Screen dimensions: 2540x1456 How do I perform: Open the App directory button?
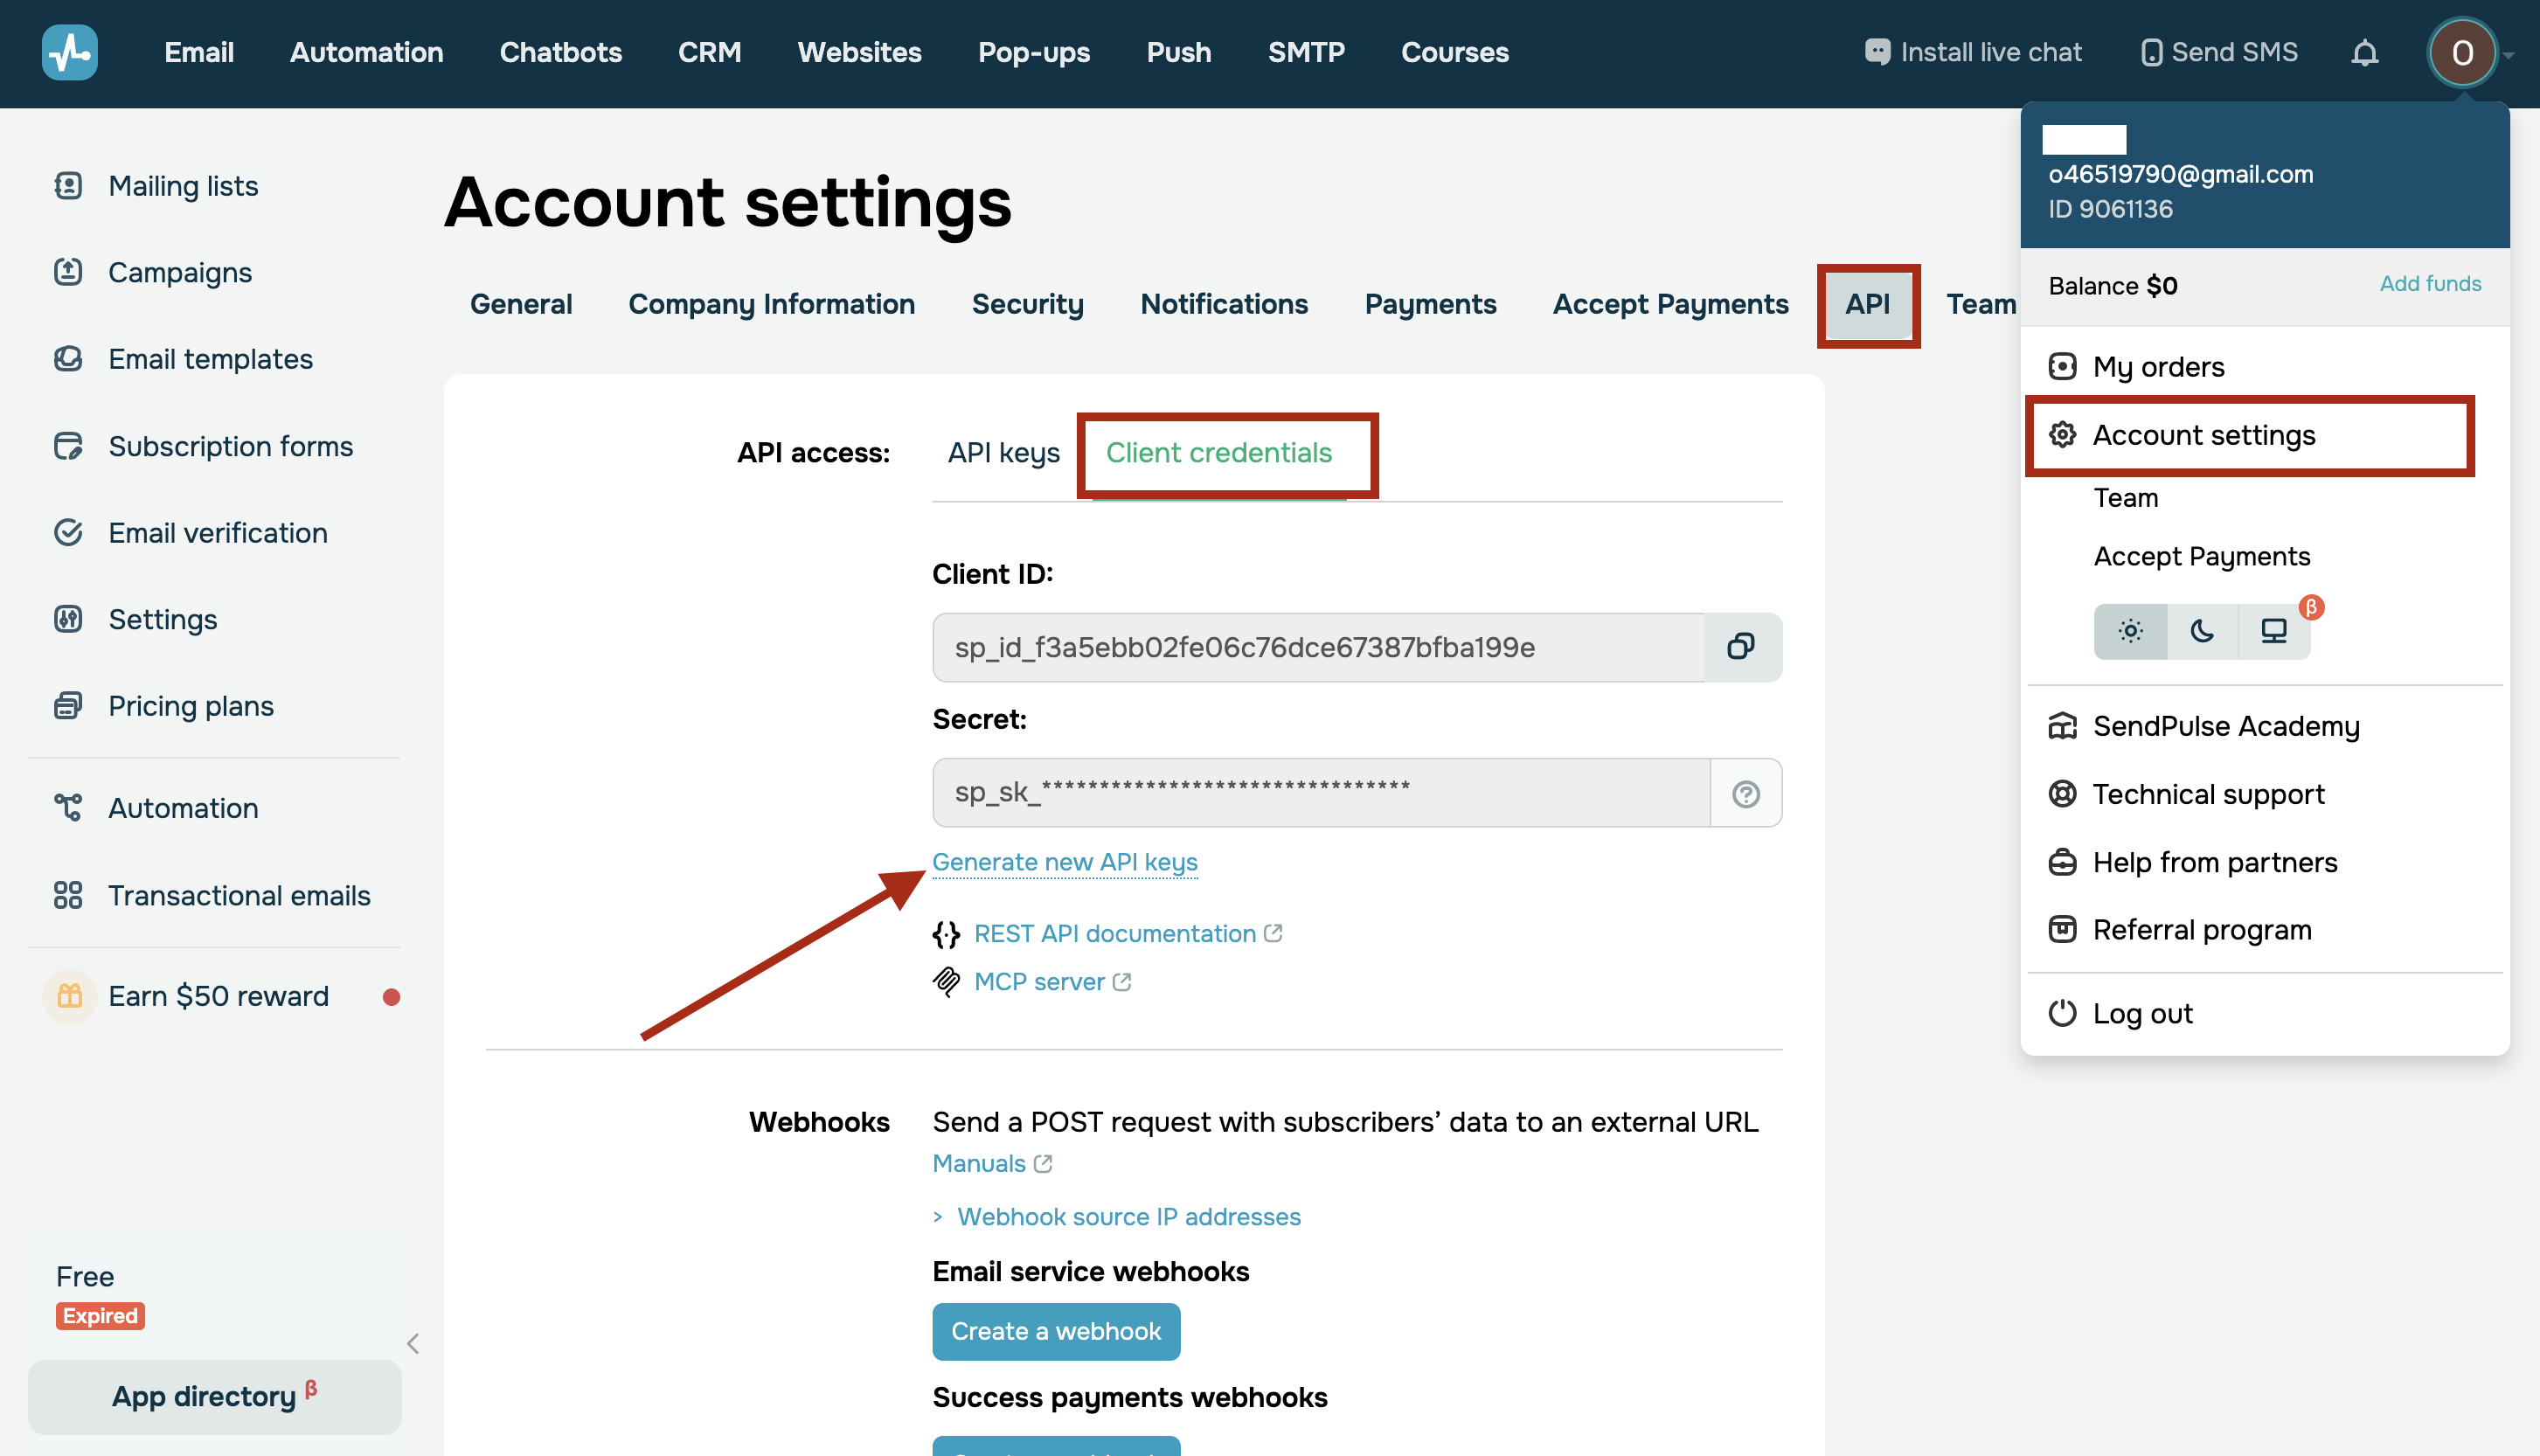point(214,1396)
